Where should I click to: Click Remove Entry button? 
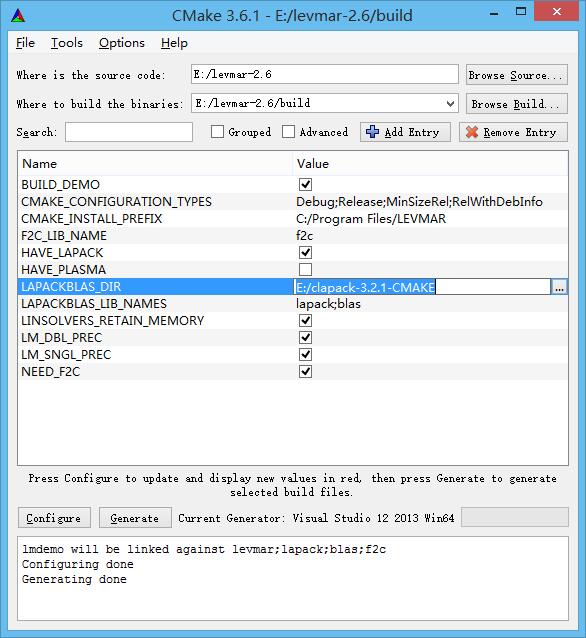[513, 132]
